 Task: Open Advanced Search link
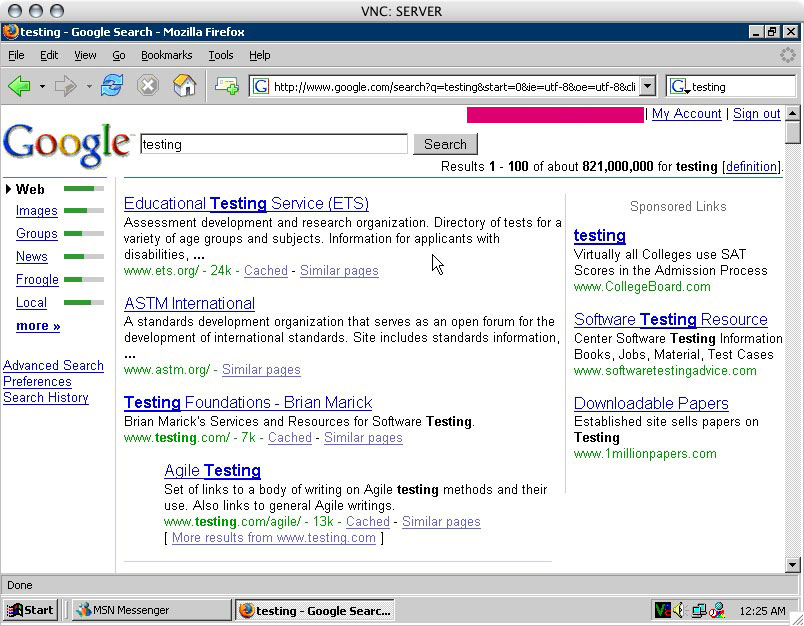53,366
